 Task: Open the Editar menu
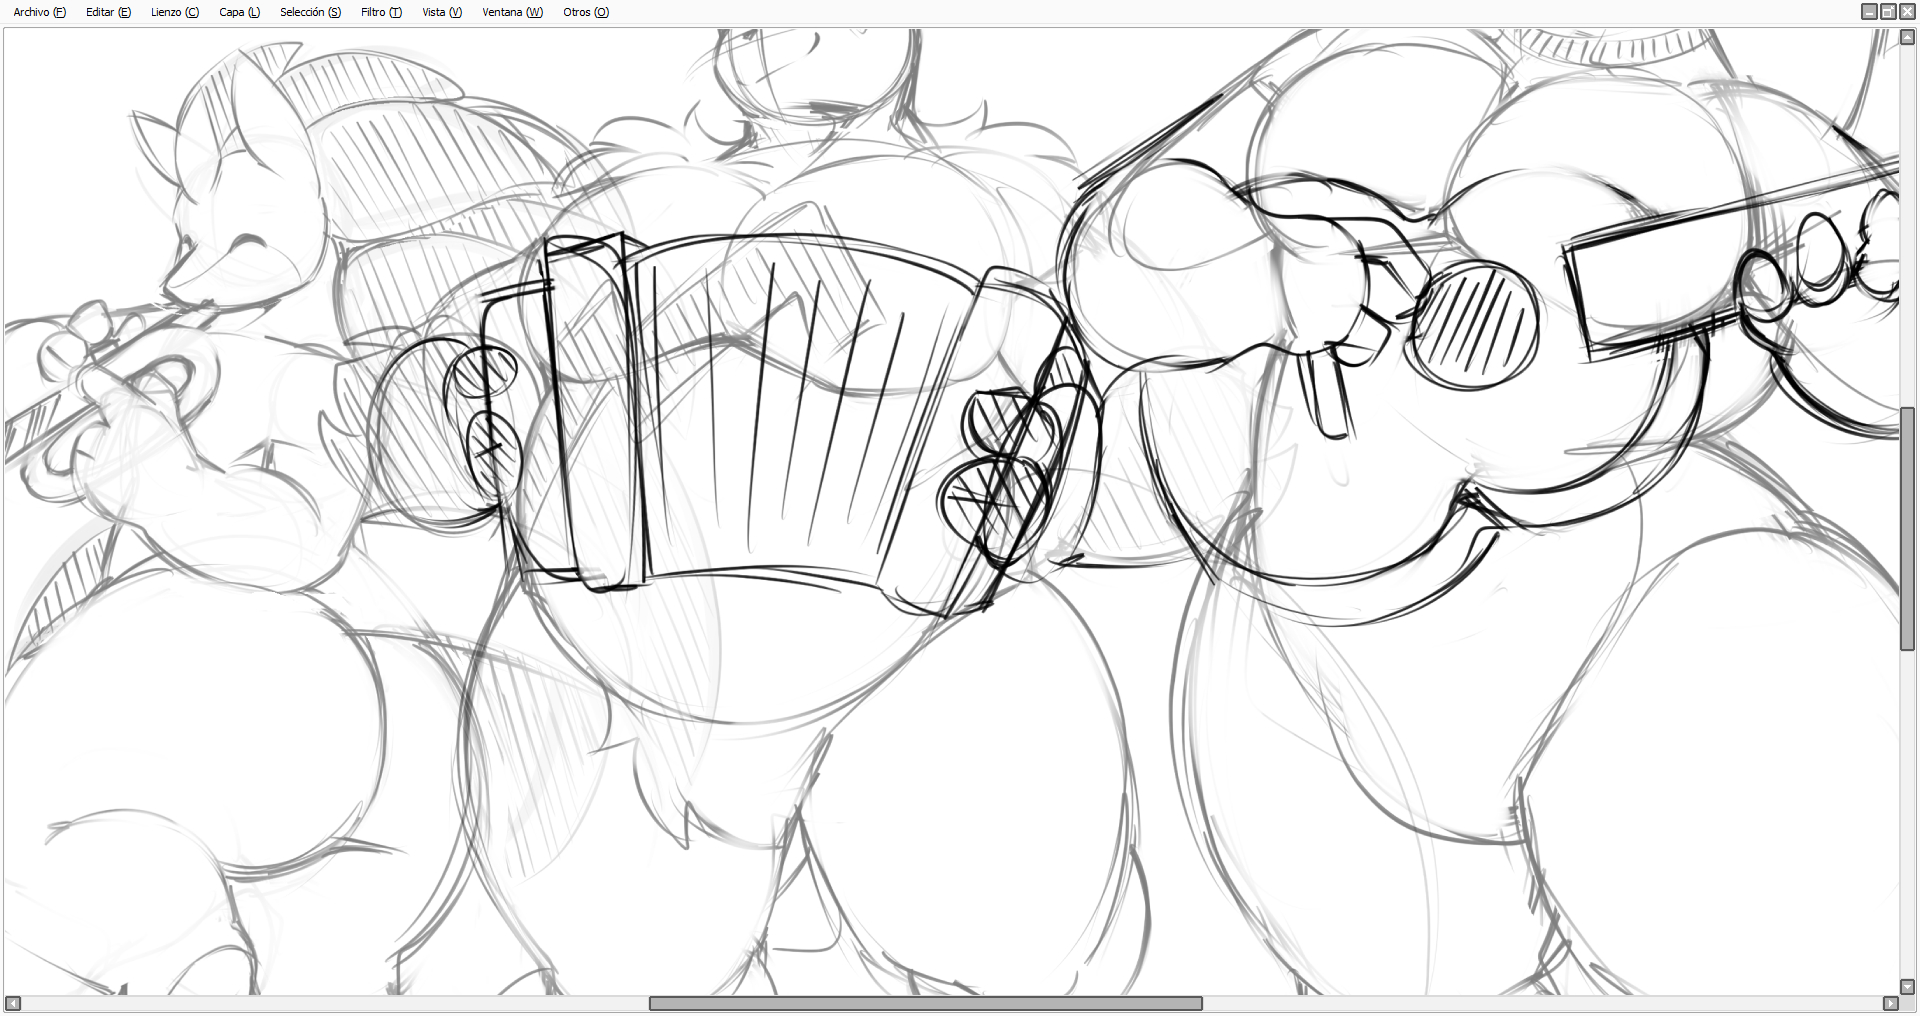(x=108, y=12)
